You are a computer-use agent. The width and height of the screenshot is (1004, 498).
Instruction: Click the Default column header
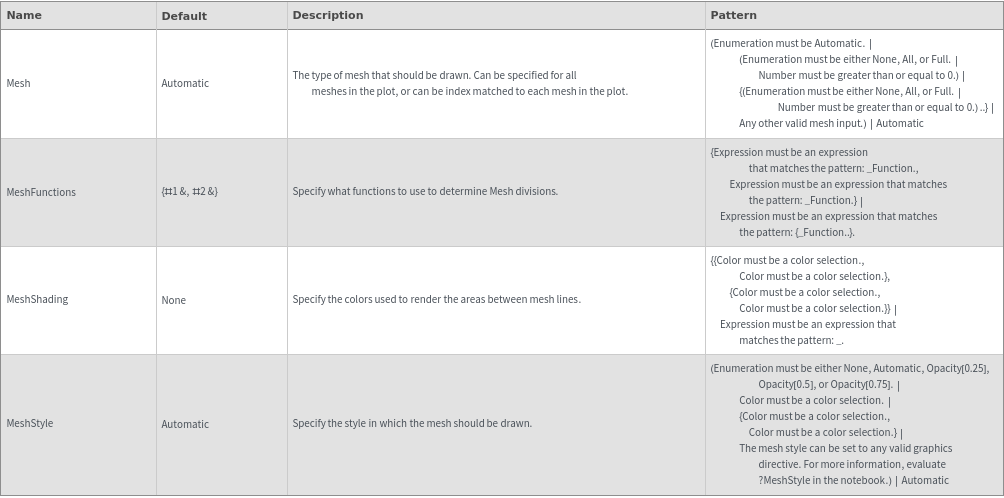pyautogui.click(x=184, y=16)
